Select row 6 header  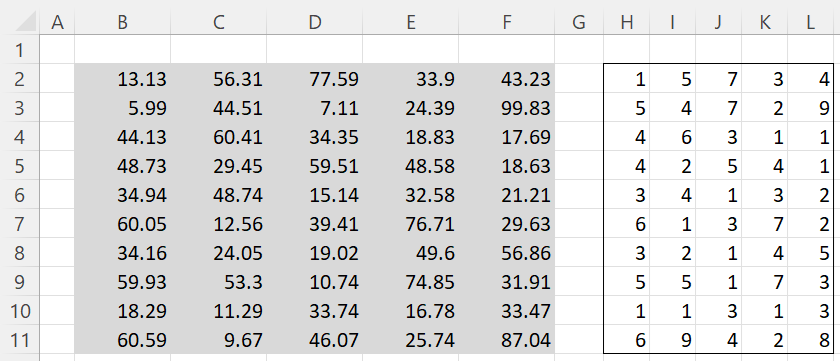20,194
